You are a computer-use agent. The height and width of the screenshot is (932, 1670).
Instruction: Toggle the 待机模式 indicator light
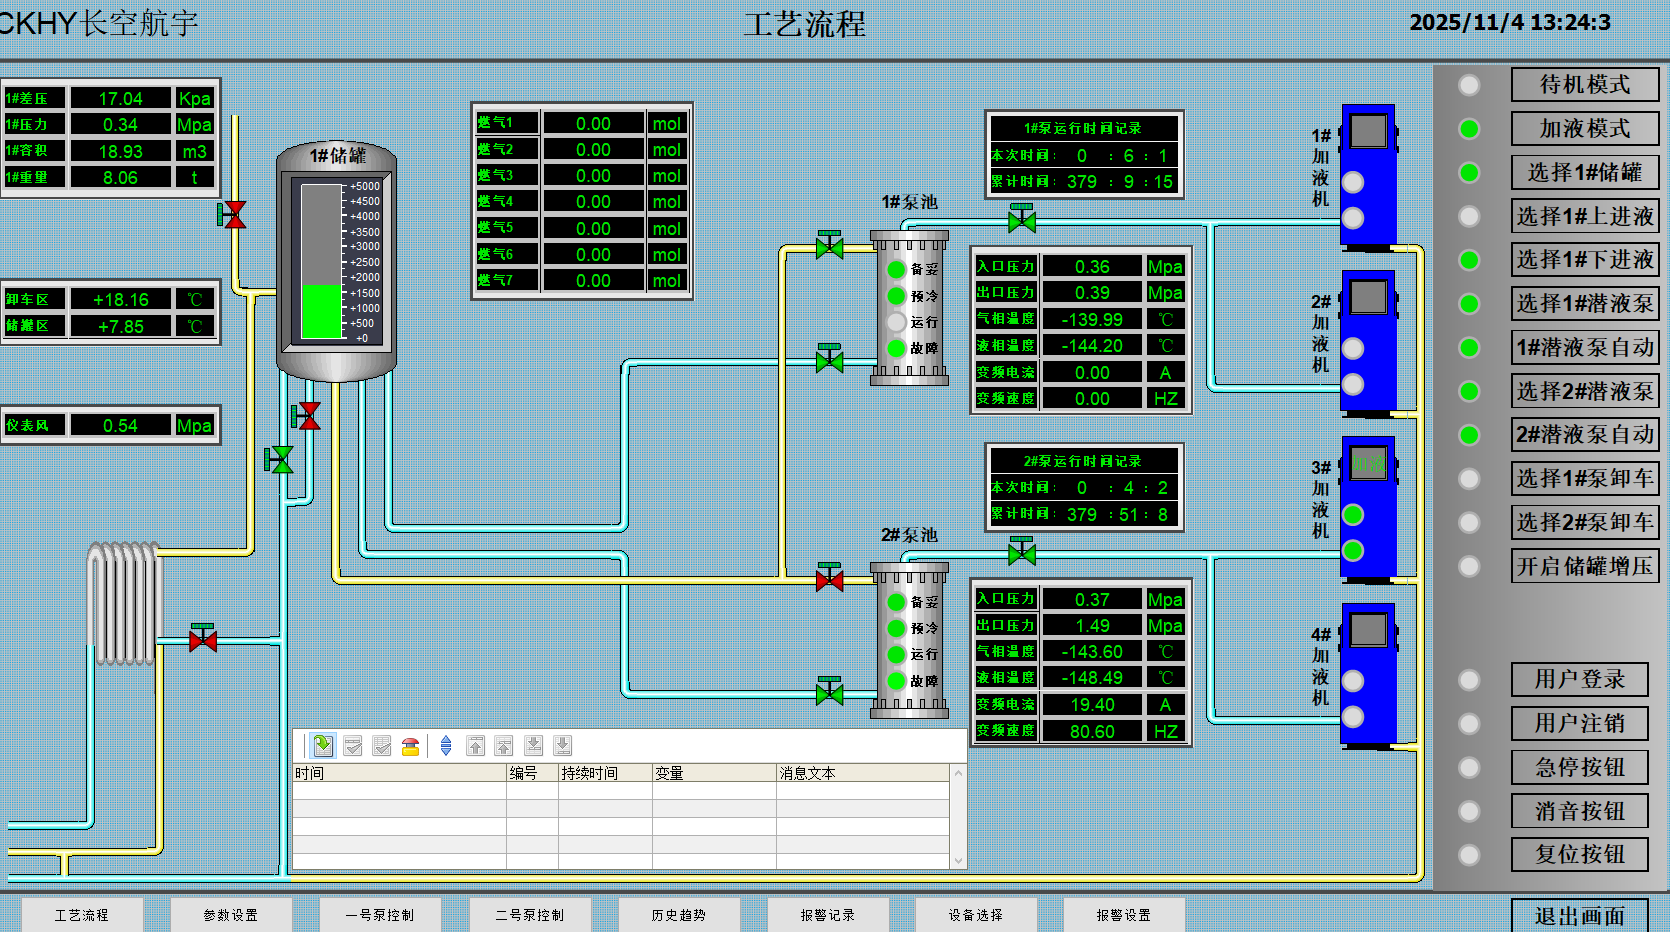coord(1469,85)
